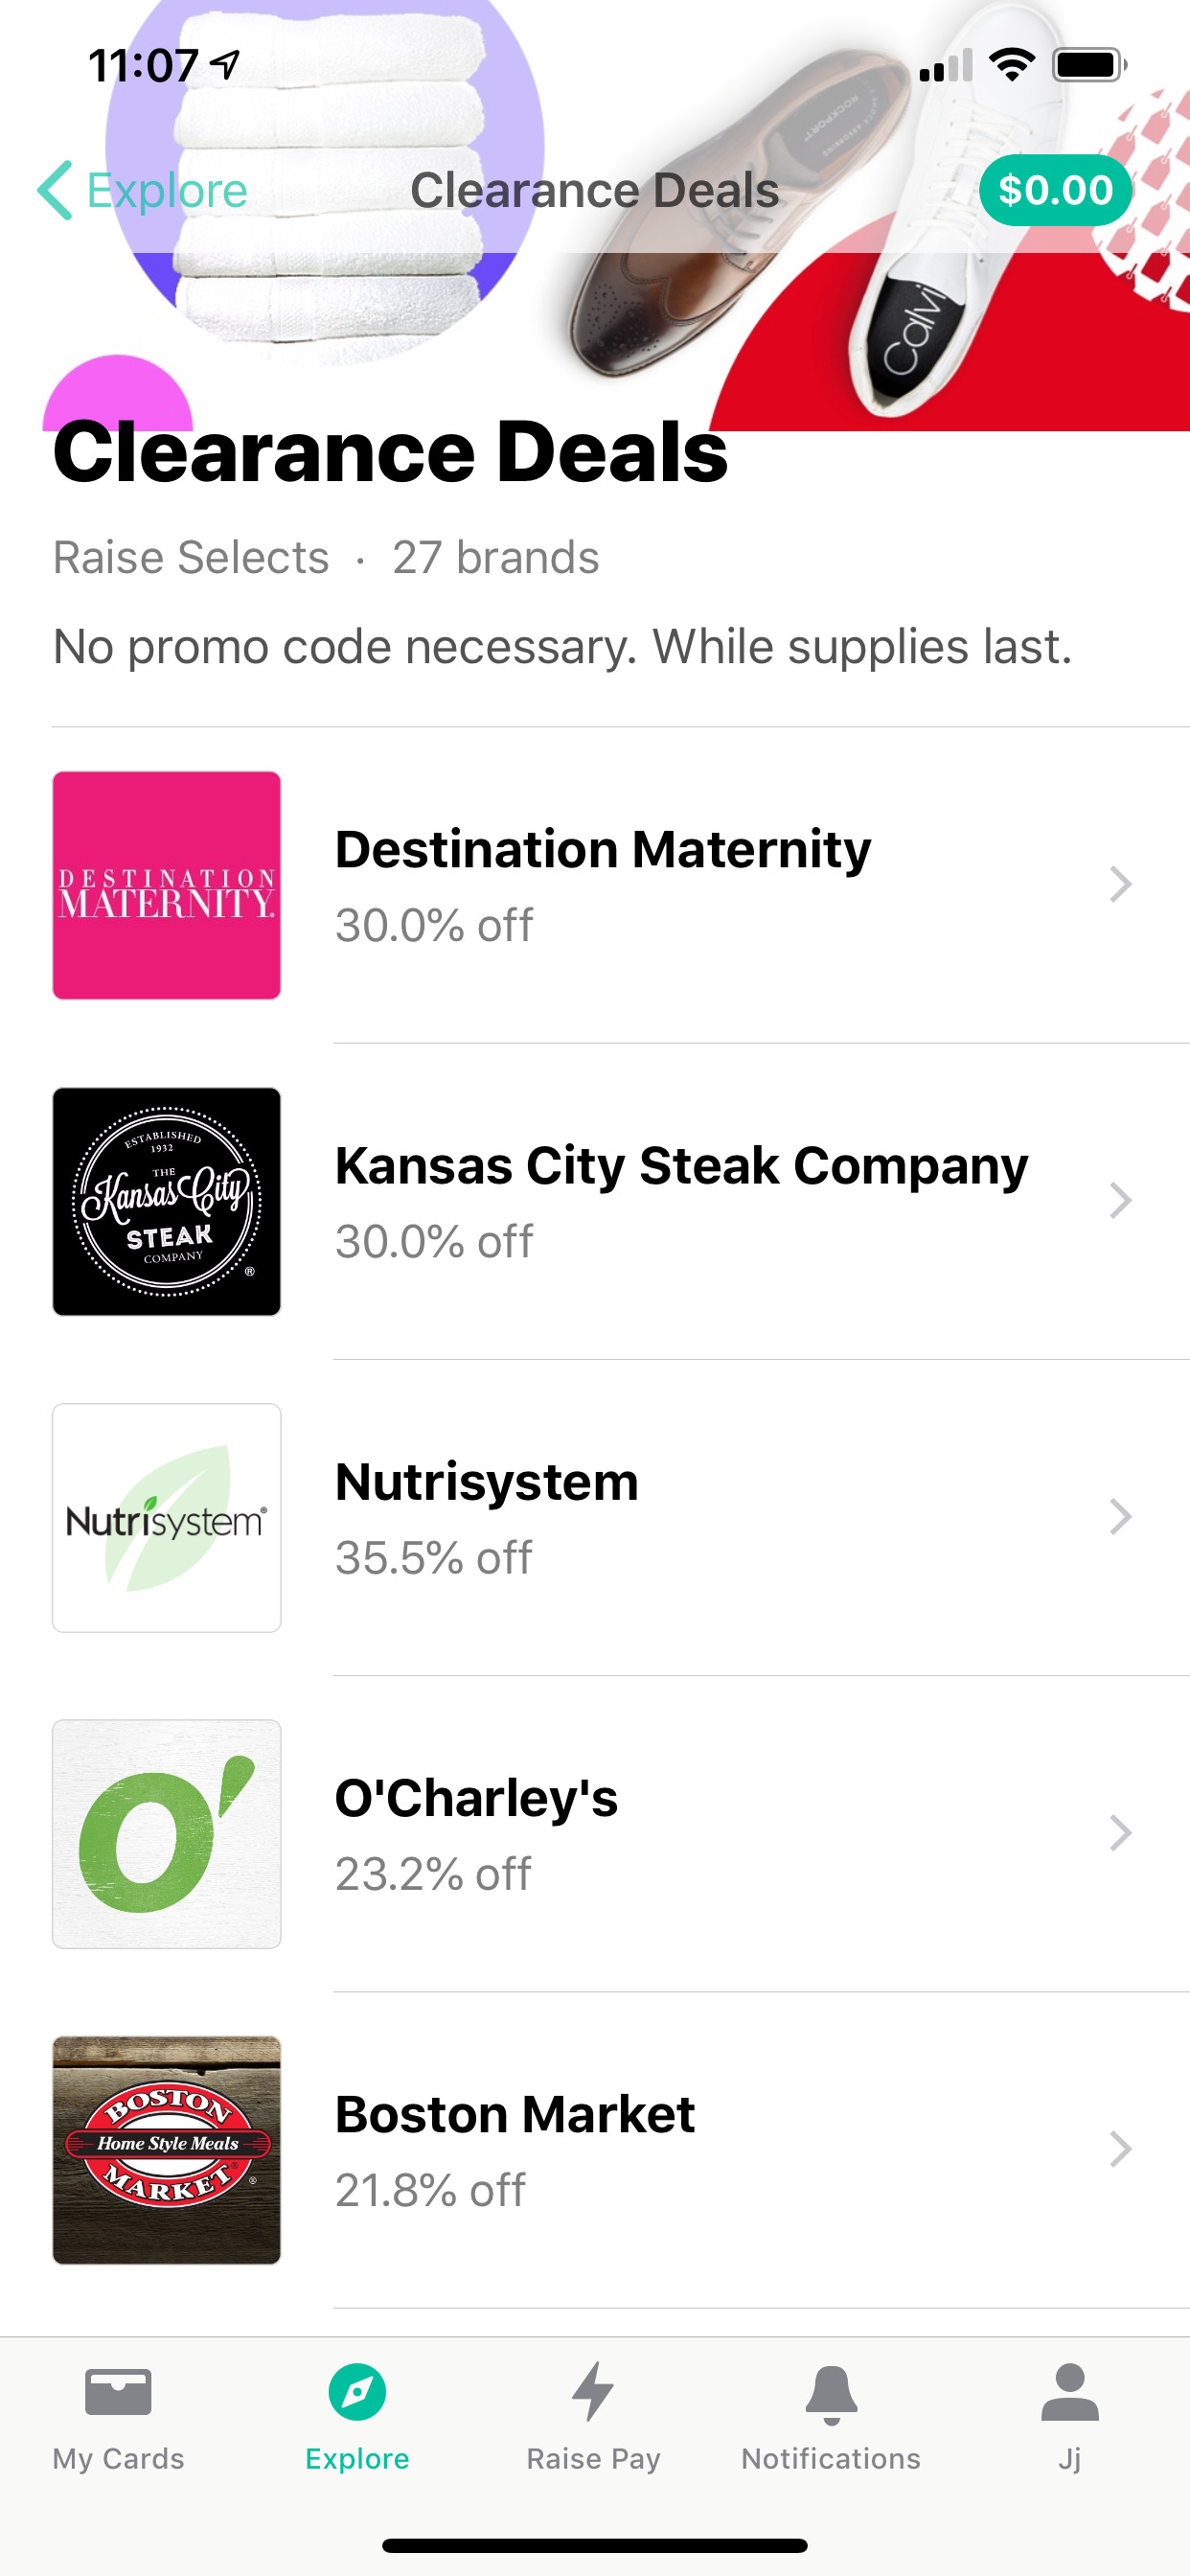Image resolution: width=1190 pixels, height=2576 pixels.
Task: Tap the Boston Market logo
Action: coord(167,2149)
